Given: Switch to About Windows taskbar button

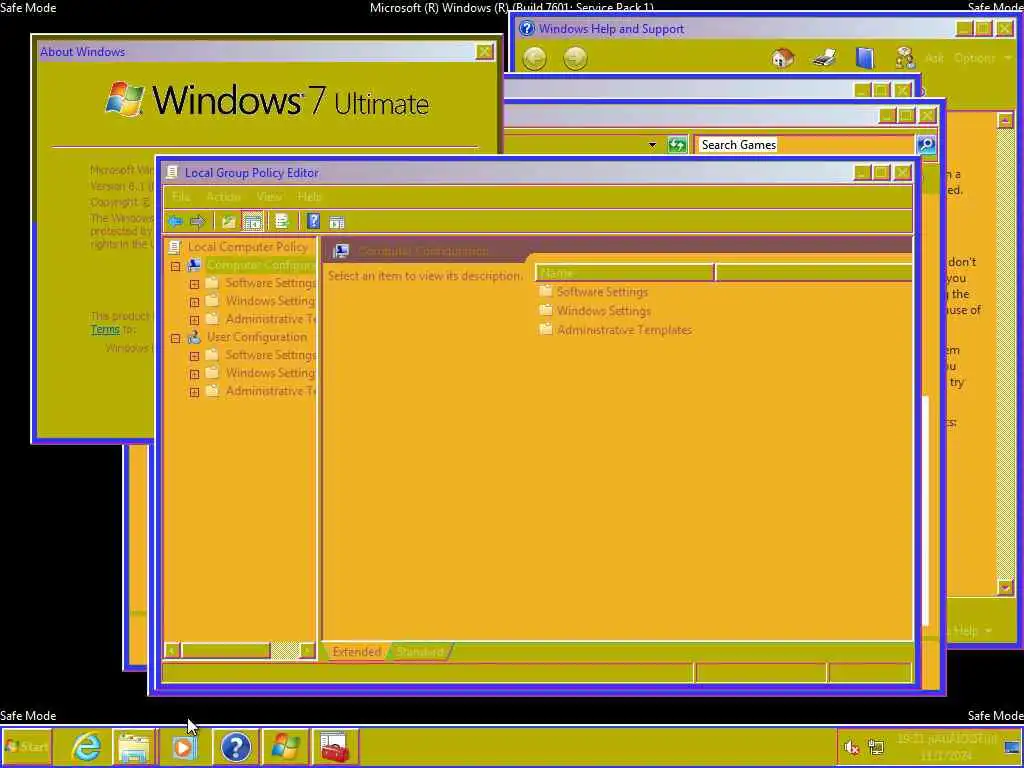Looking at the screenshot, I should click(285, 746).
